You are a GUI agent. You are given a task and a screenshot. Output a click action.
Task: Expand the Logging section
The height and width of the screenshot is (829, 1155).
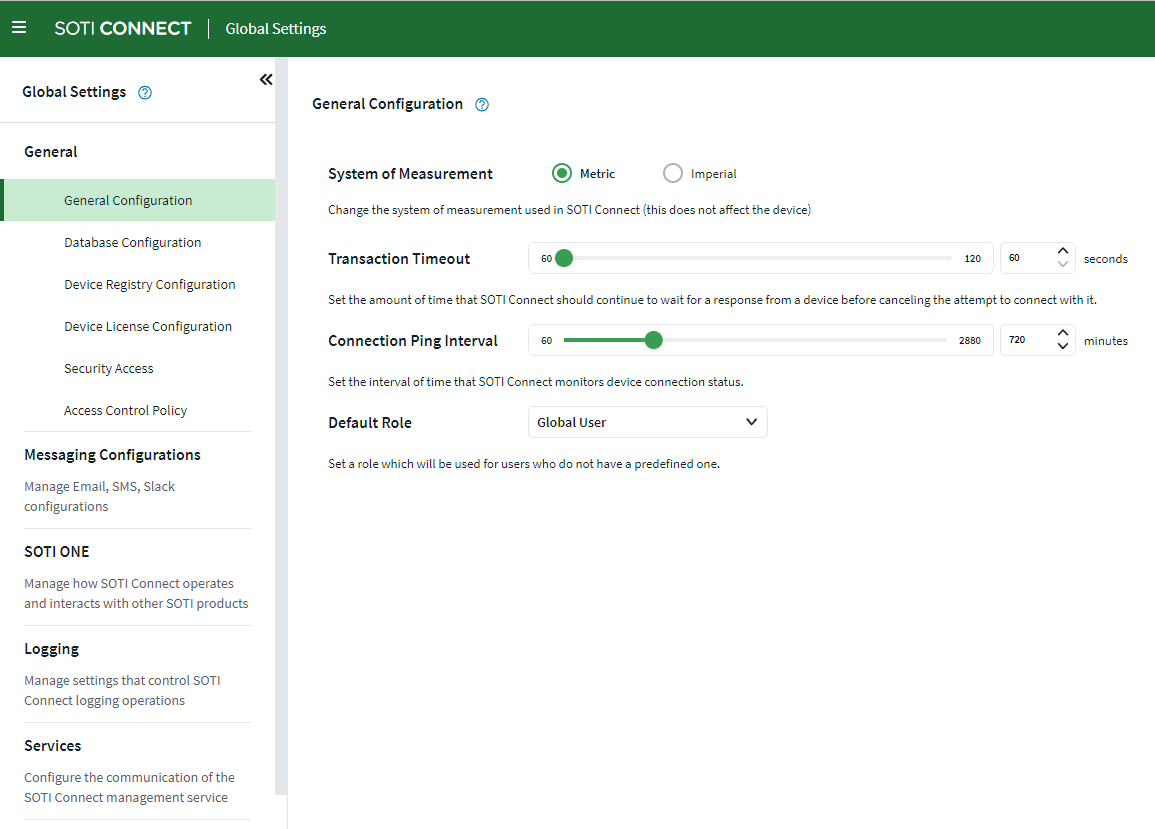[52, 649]
